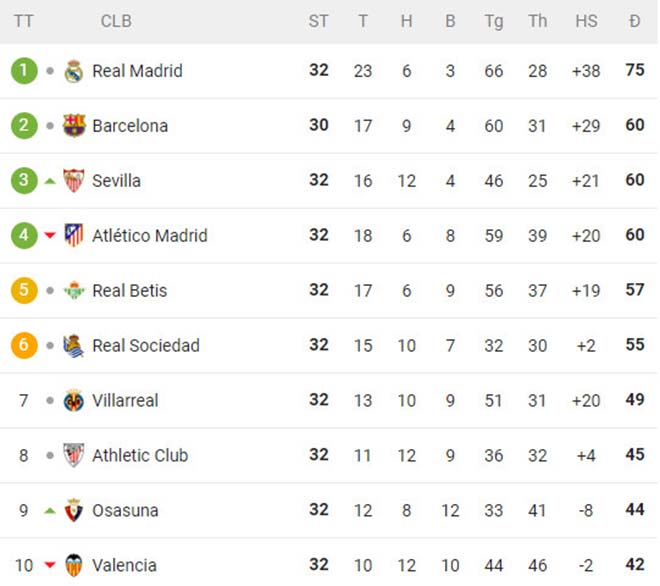Select the Villarreal team name
Image resolution: width=660 pixels, height=586 pixels.
pos(125,401)
